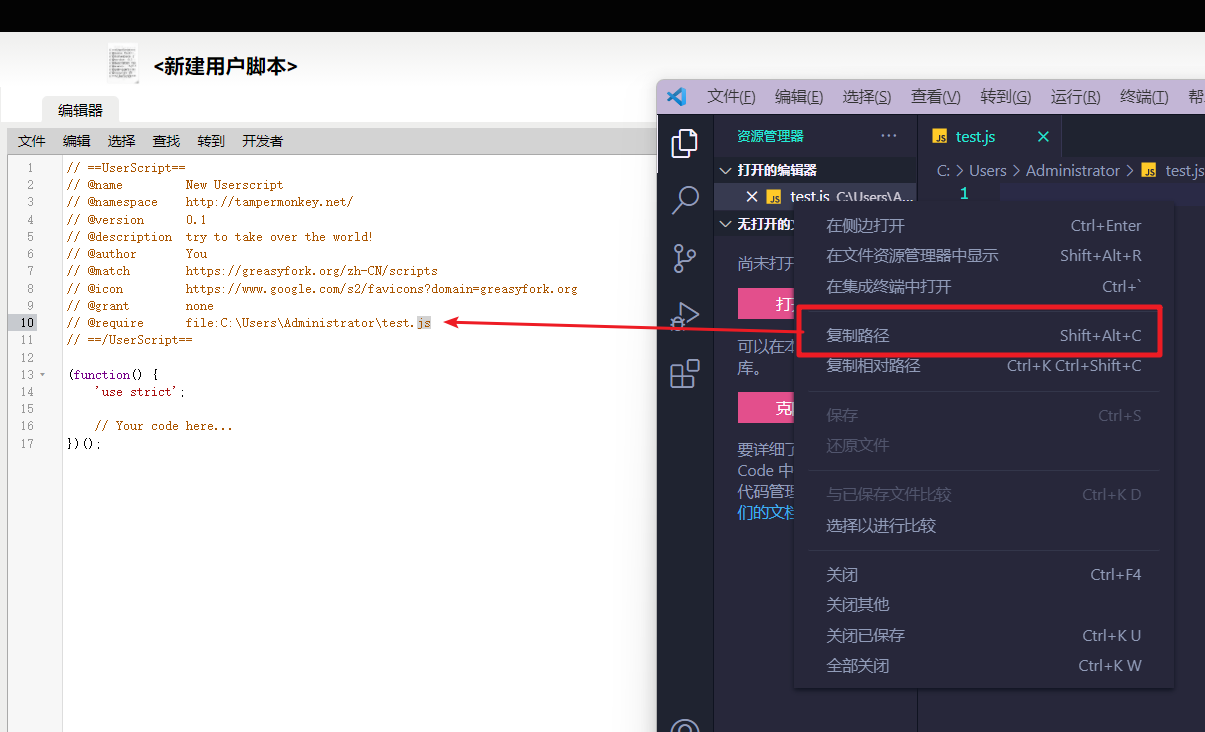This screenshot has width=1205, height=732.
Task: Collapse the 无打开的 folder section
Action: click(725, 225)
